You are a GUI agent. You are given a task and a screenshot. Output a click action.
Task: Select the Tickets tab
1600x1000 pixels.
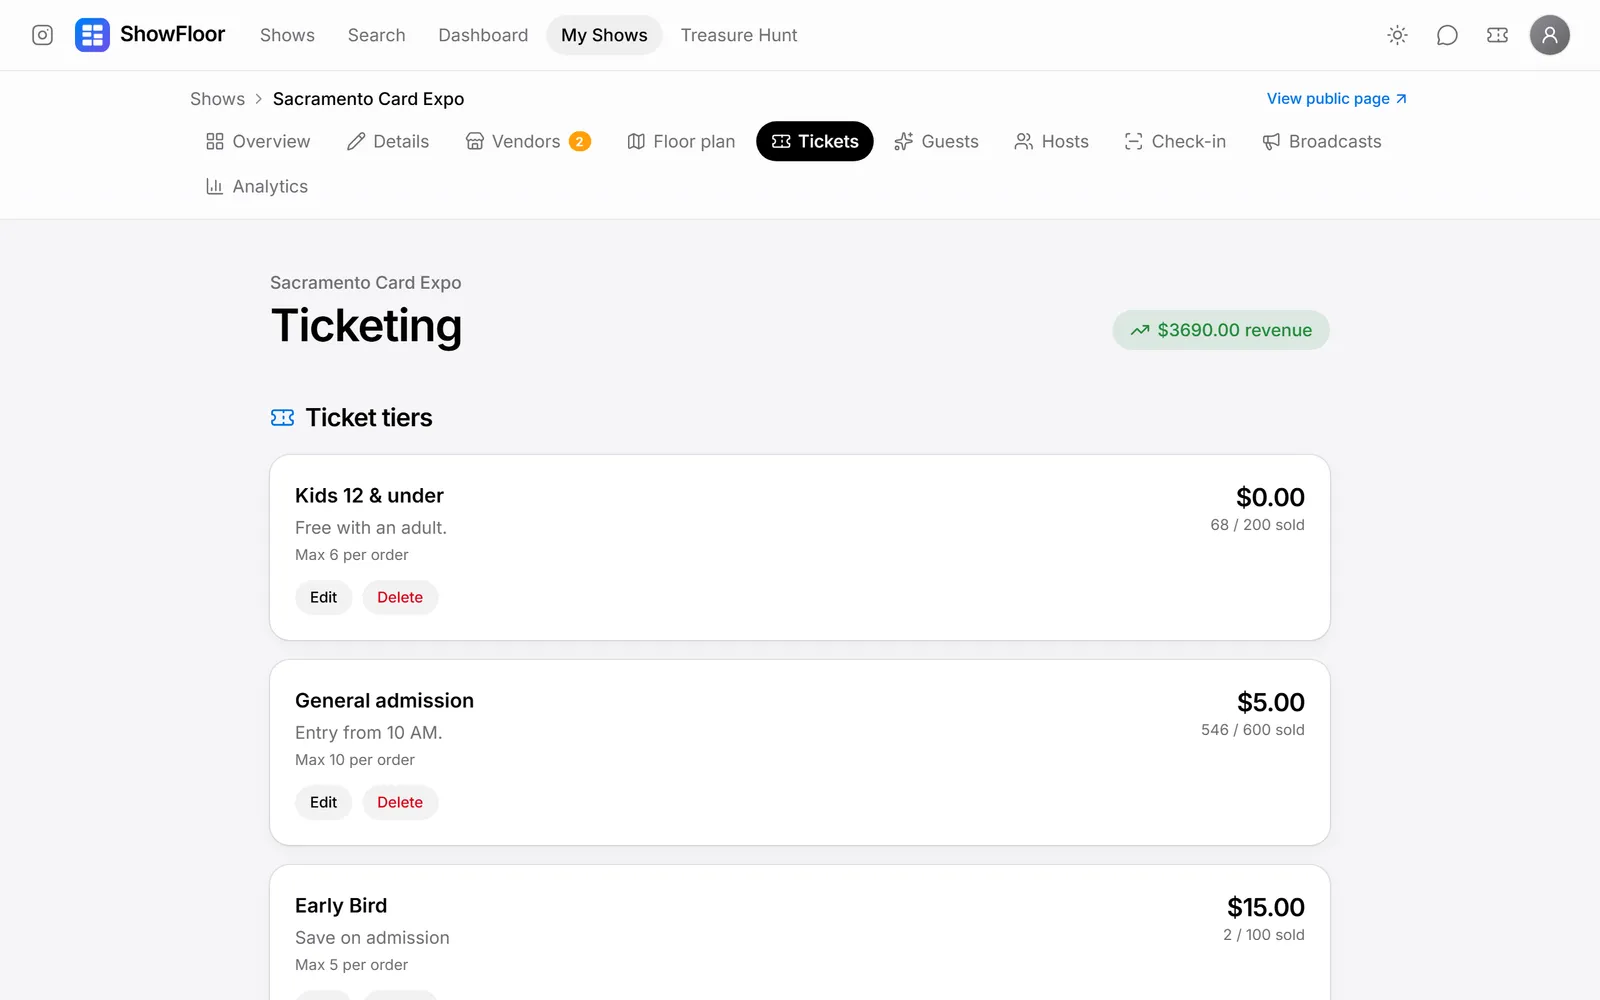click(815, 141)
